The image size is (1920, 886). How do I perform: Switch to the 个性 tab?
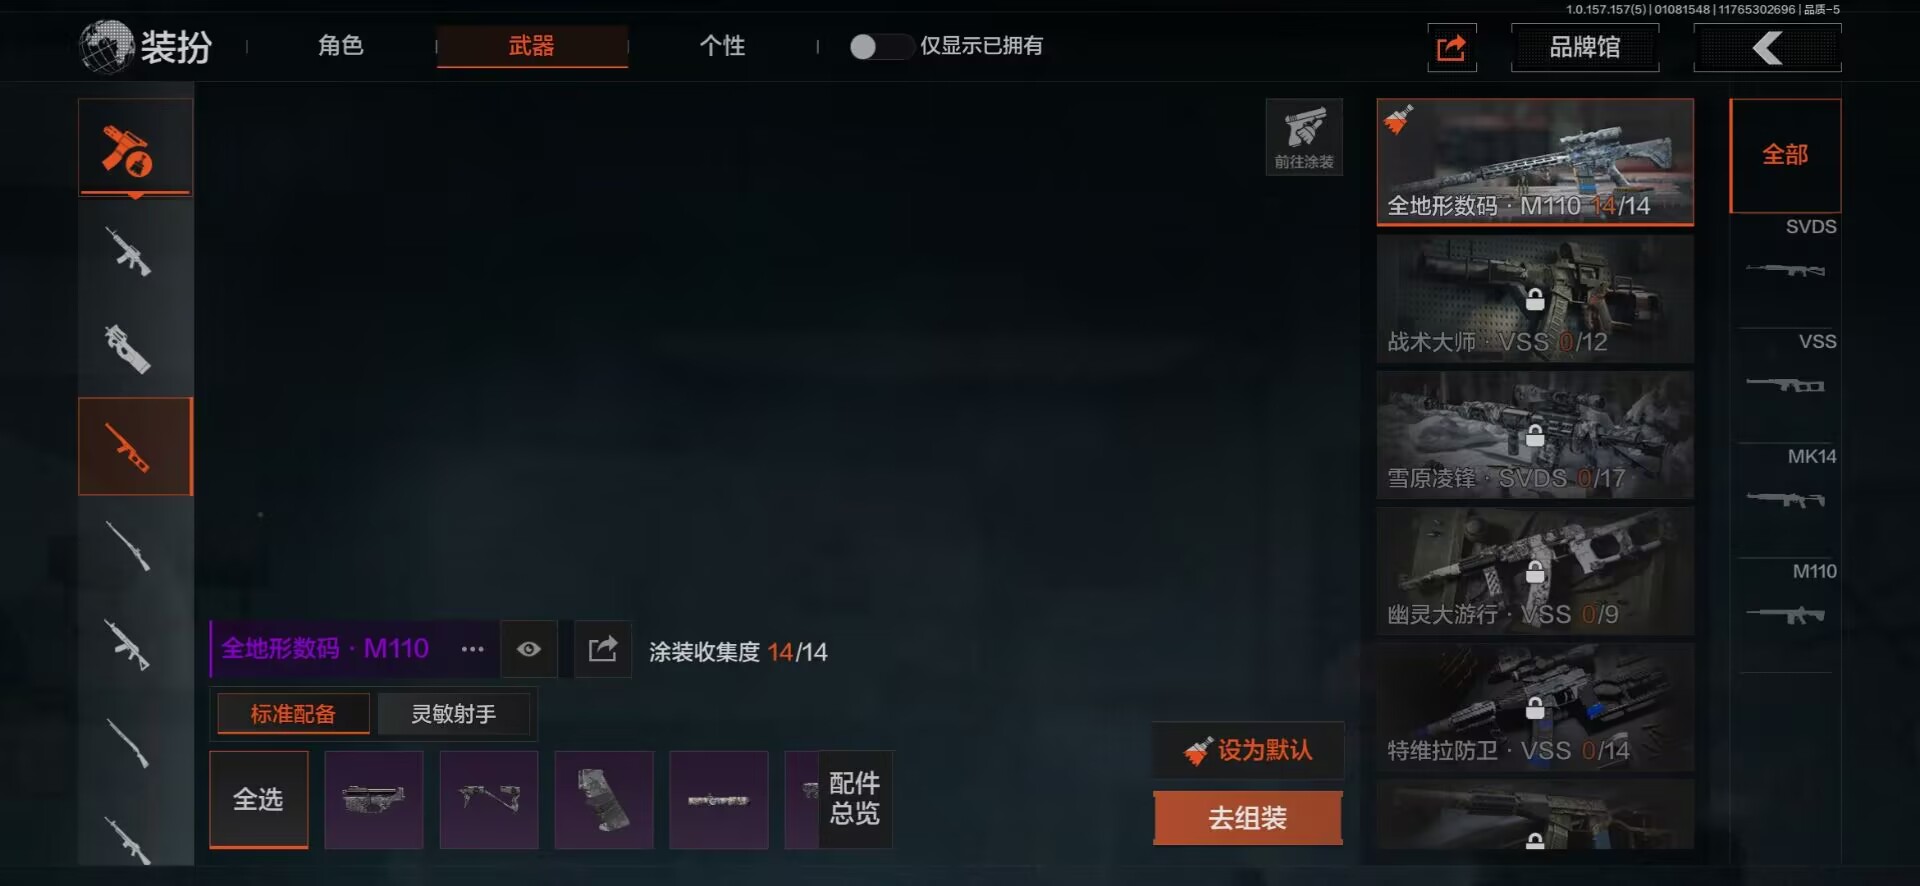click(x=722, y=46)
